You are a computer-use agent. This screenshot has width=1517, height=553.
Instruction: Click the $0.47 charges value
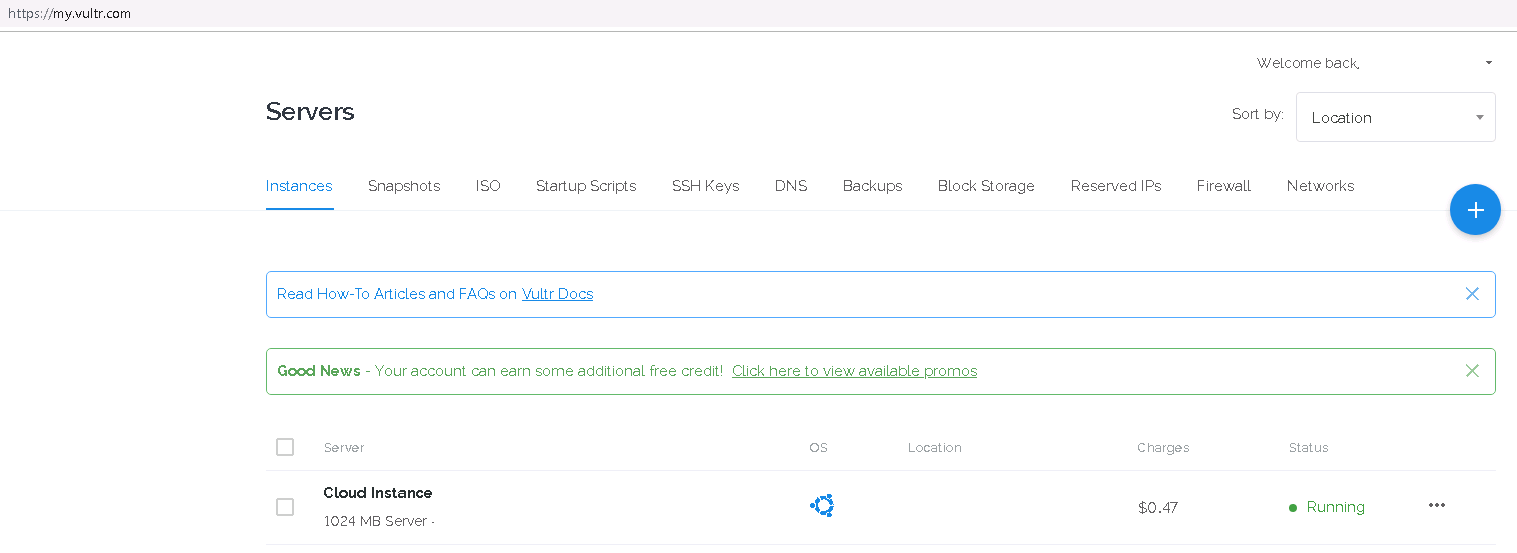pyautogui.click(x=1158, y=508)
